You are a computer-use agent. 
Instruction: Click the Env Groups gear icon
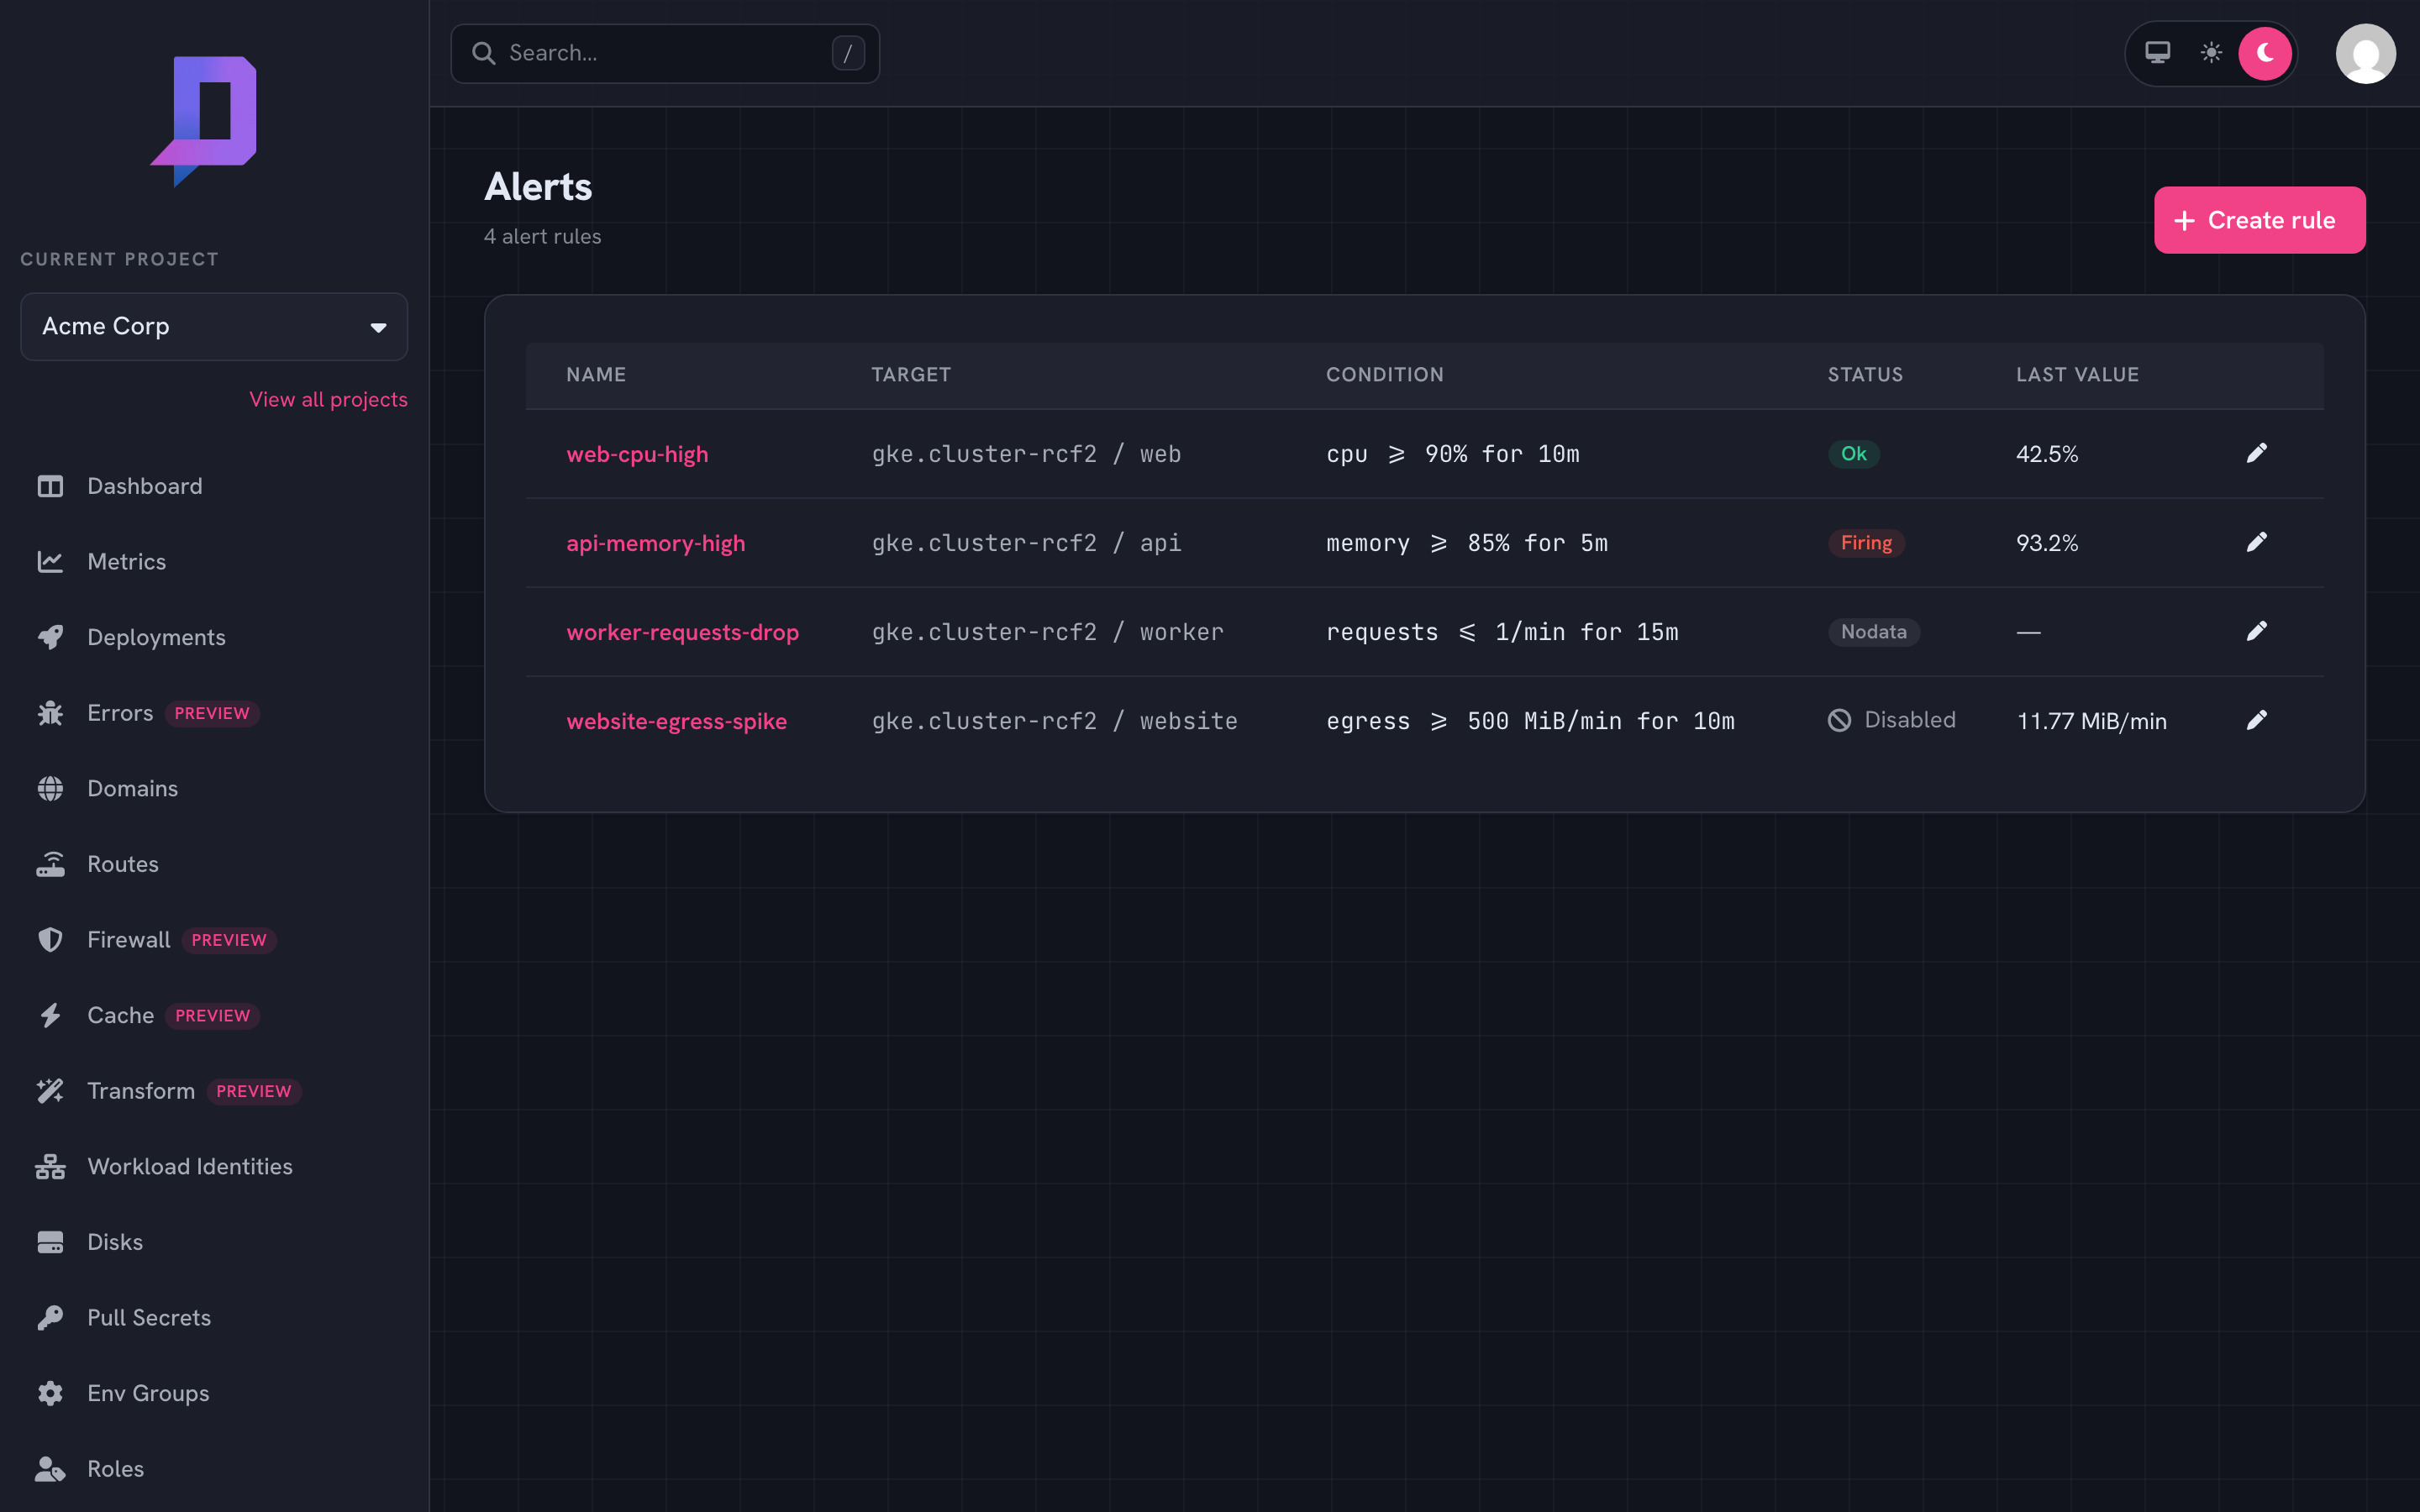click(x=50, y=1393)
